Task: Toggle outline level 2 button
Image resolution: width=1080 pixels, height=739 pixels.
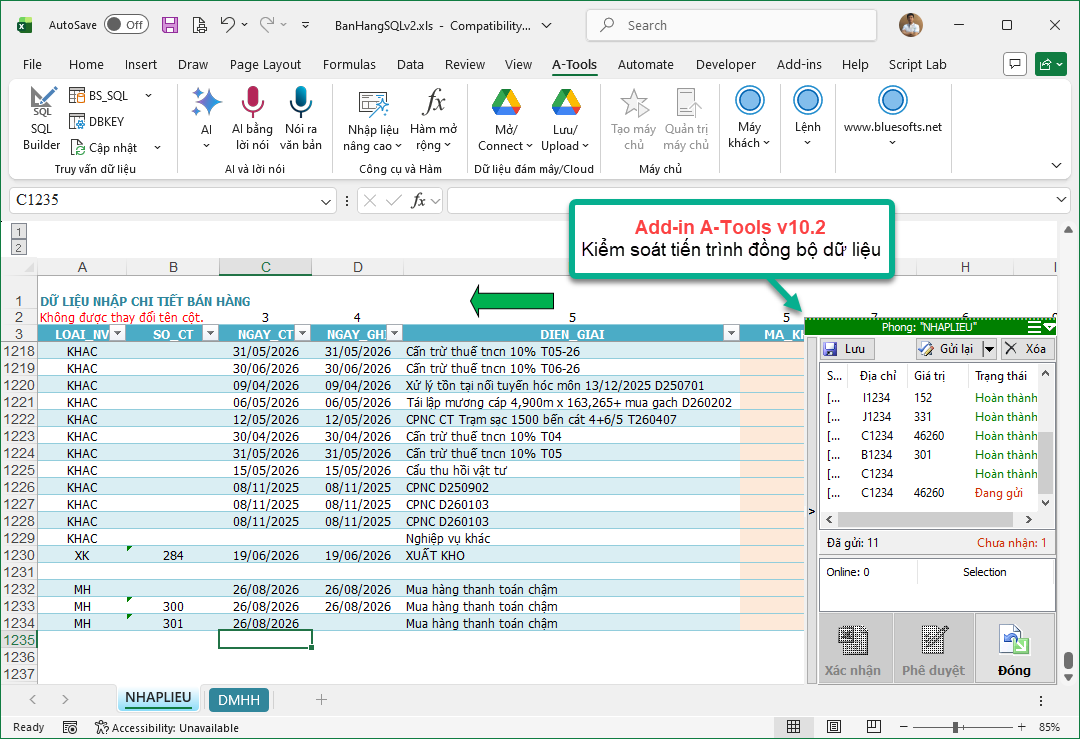Action: (19, 247)
